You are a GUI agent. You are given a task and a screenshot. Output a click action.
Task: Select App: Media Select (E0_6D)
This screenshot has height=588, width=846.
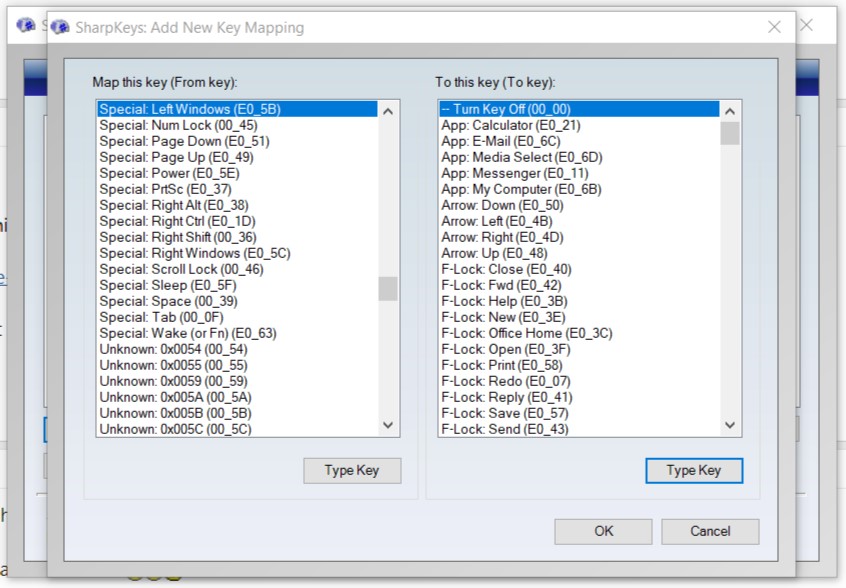[x=579, y=158]
